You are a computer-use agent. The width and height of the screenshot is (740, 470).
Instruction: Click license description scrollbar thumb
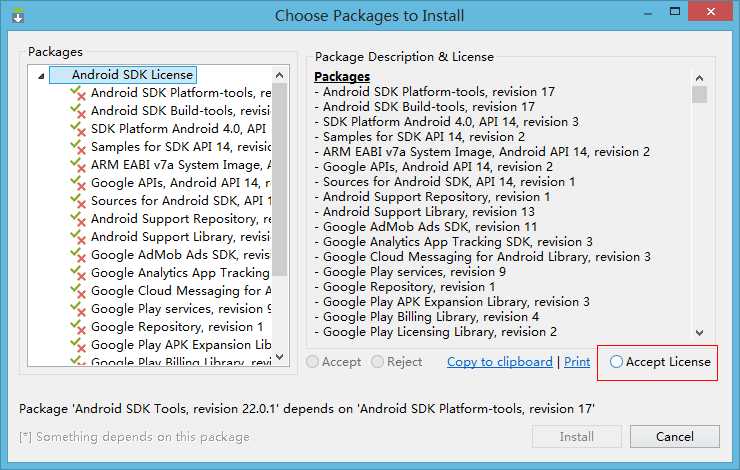(699, 94)
